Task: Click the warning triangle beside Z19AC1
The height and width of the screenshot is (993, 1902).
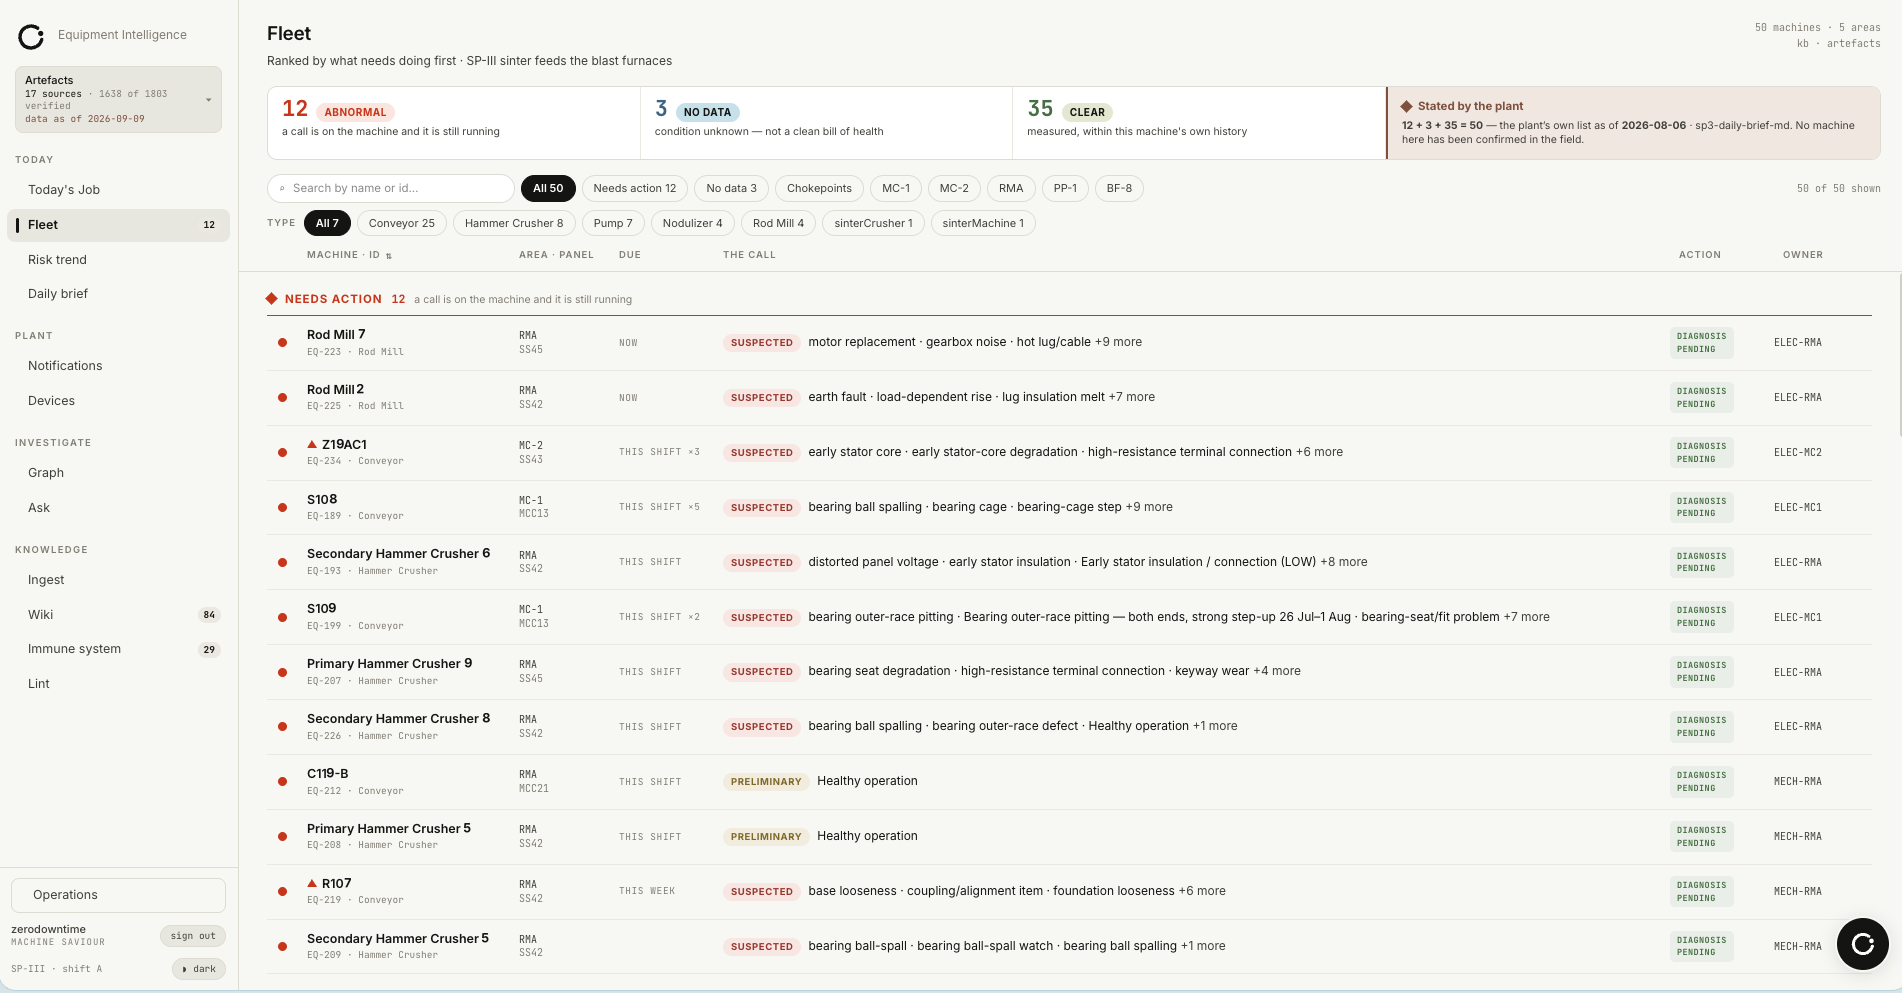Action: pyautogui.click(x=312, y=444)
